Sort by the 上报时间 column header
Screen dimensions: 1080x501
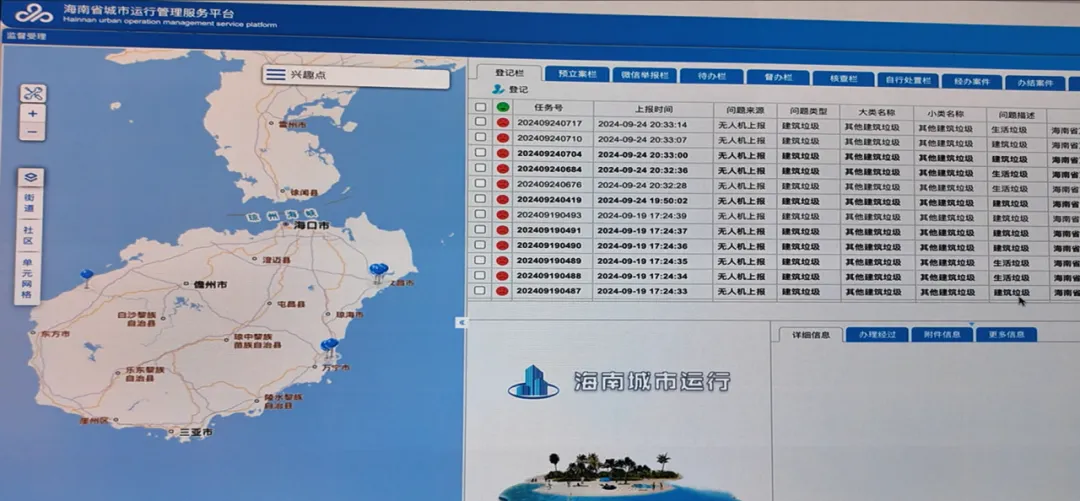653,108
